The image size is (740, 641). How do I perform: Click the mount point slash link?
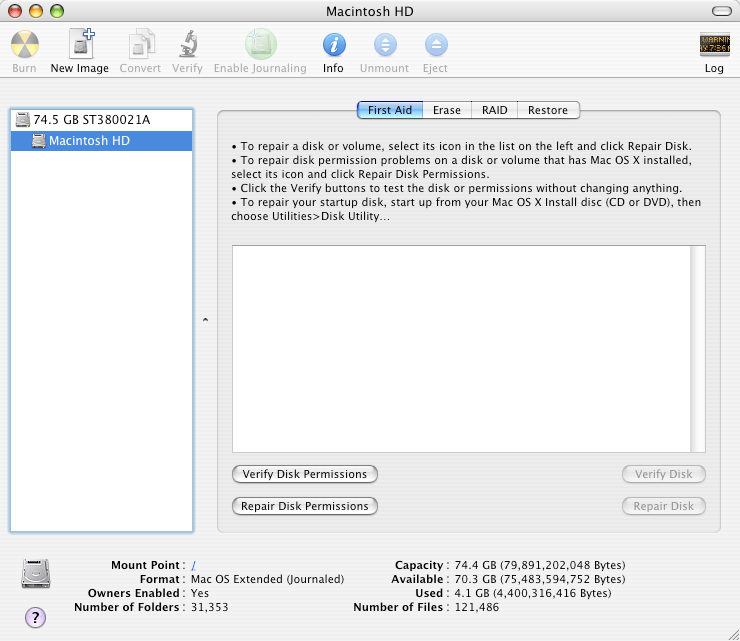[193, 566]
